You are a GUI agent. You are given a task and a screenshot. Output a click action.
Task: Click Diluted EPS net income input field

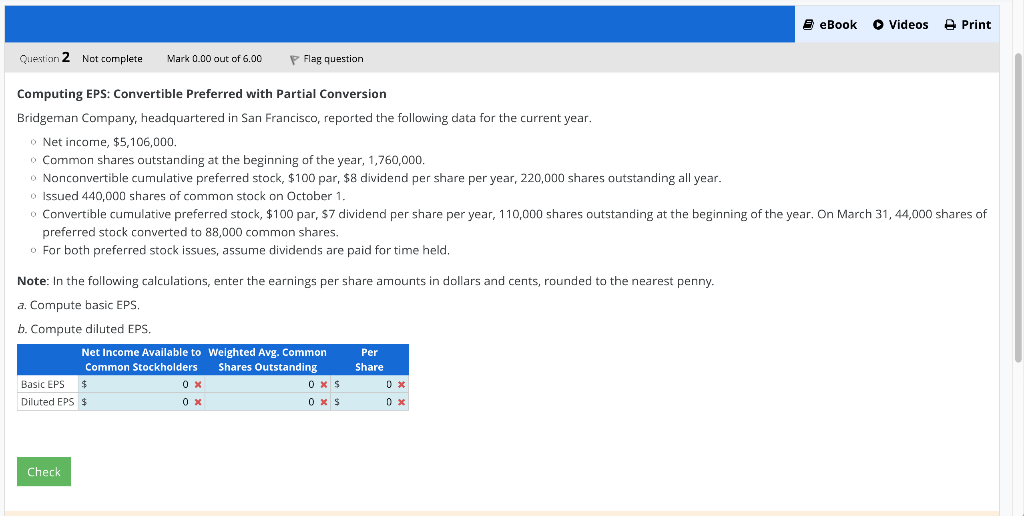[140, 402]
